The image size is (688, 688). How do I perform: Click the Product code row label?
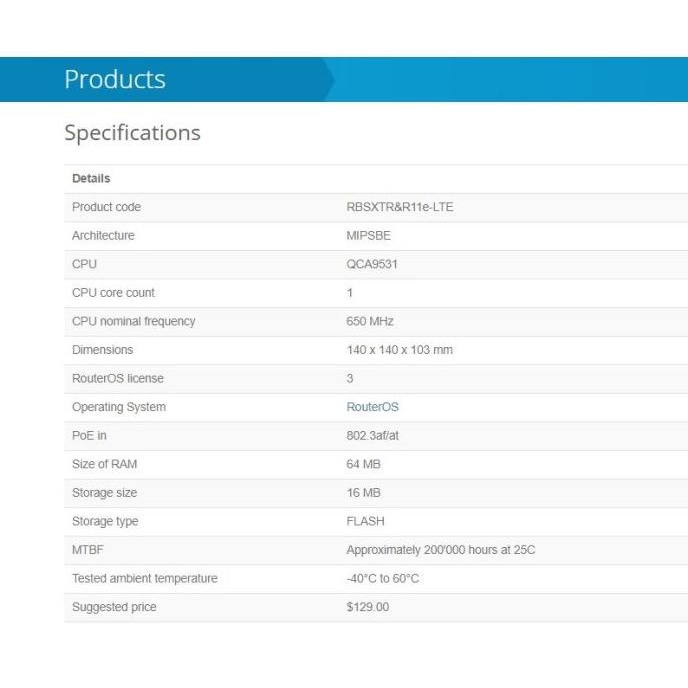point(106,207)
